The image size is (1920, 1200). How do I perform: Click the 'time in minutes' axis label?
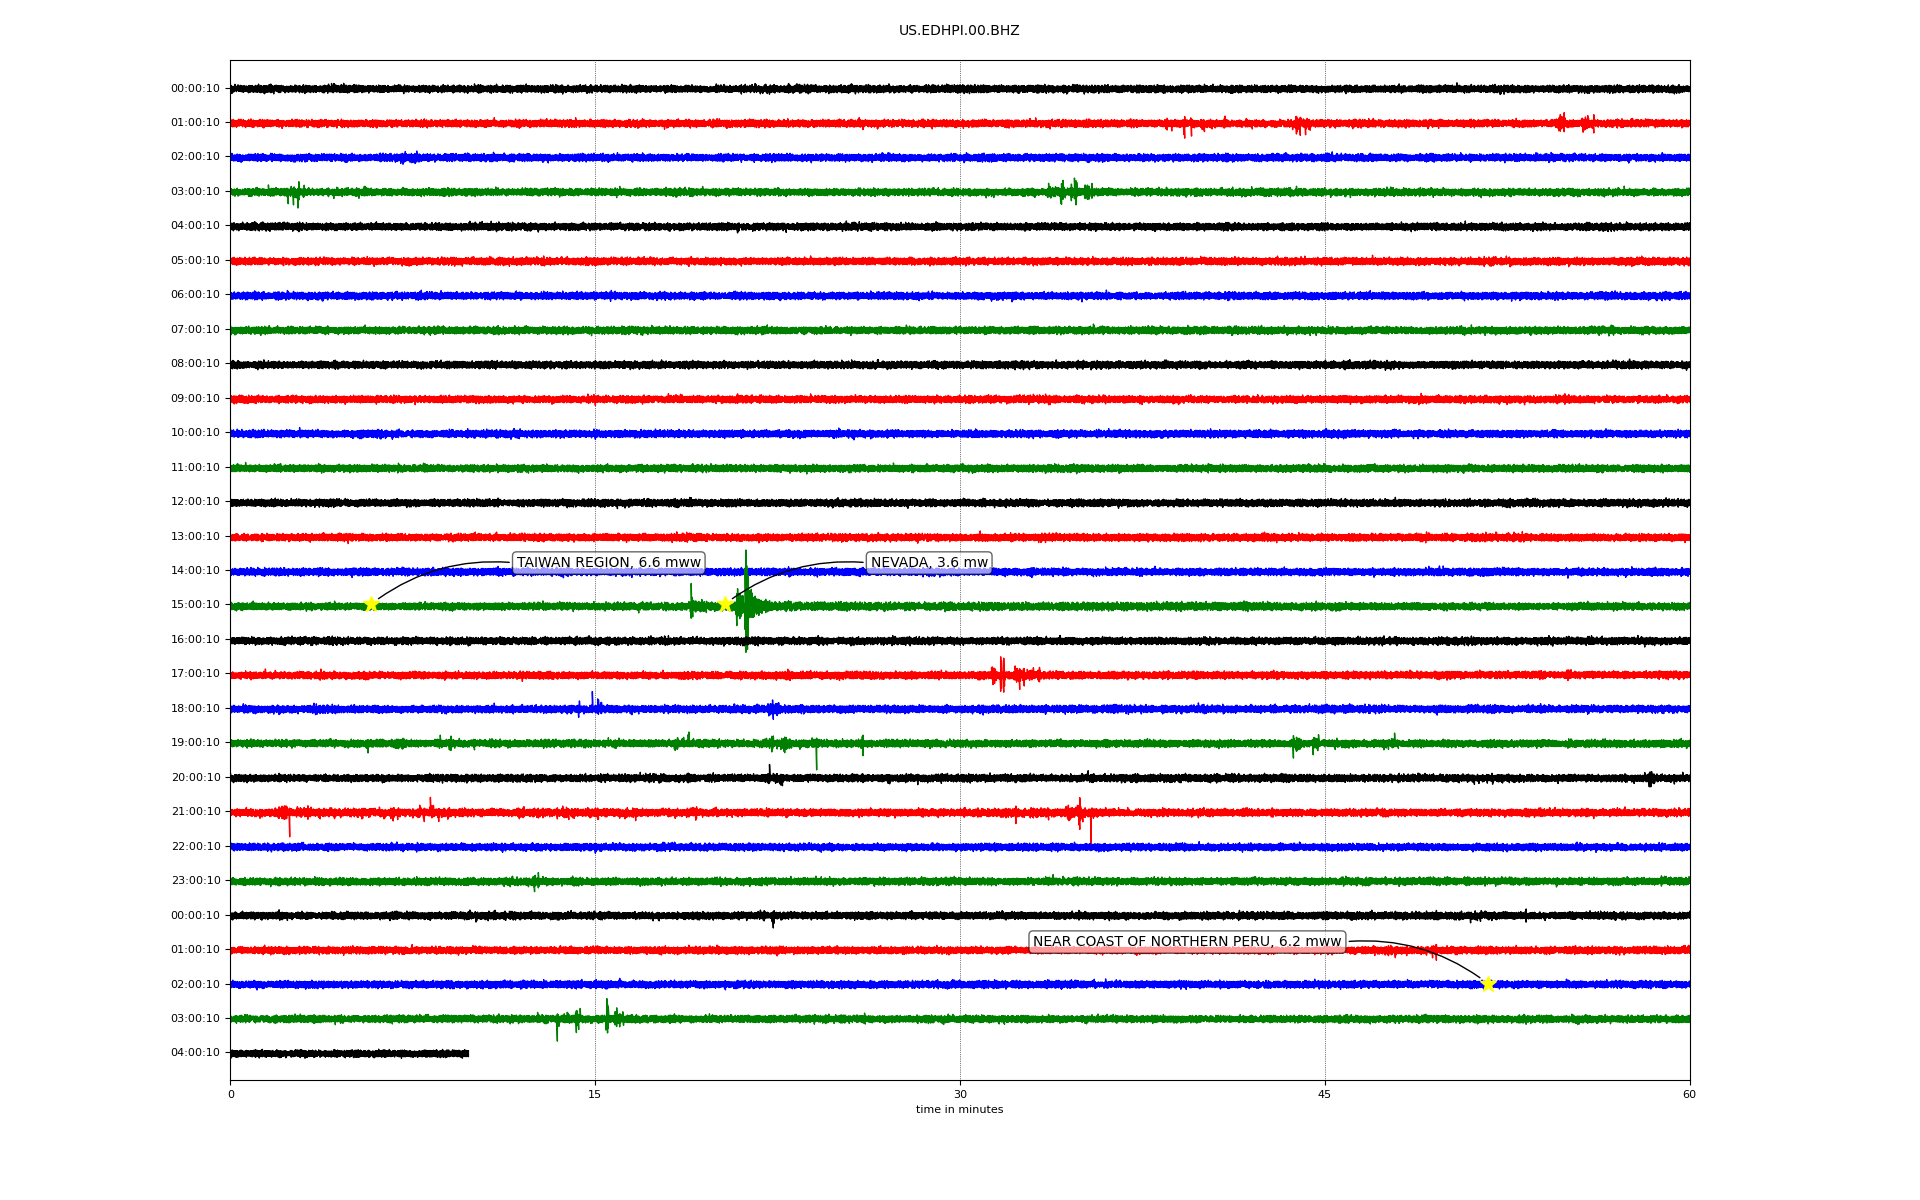(x=959, y=1110)
